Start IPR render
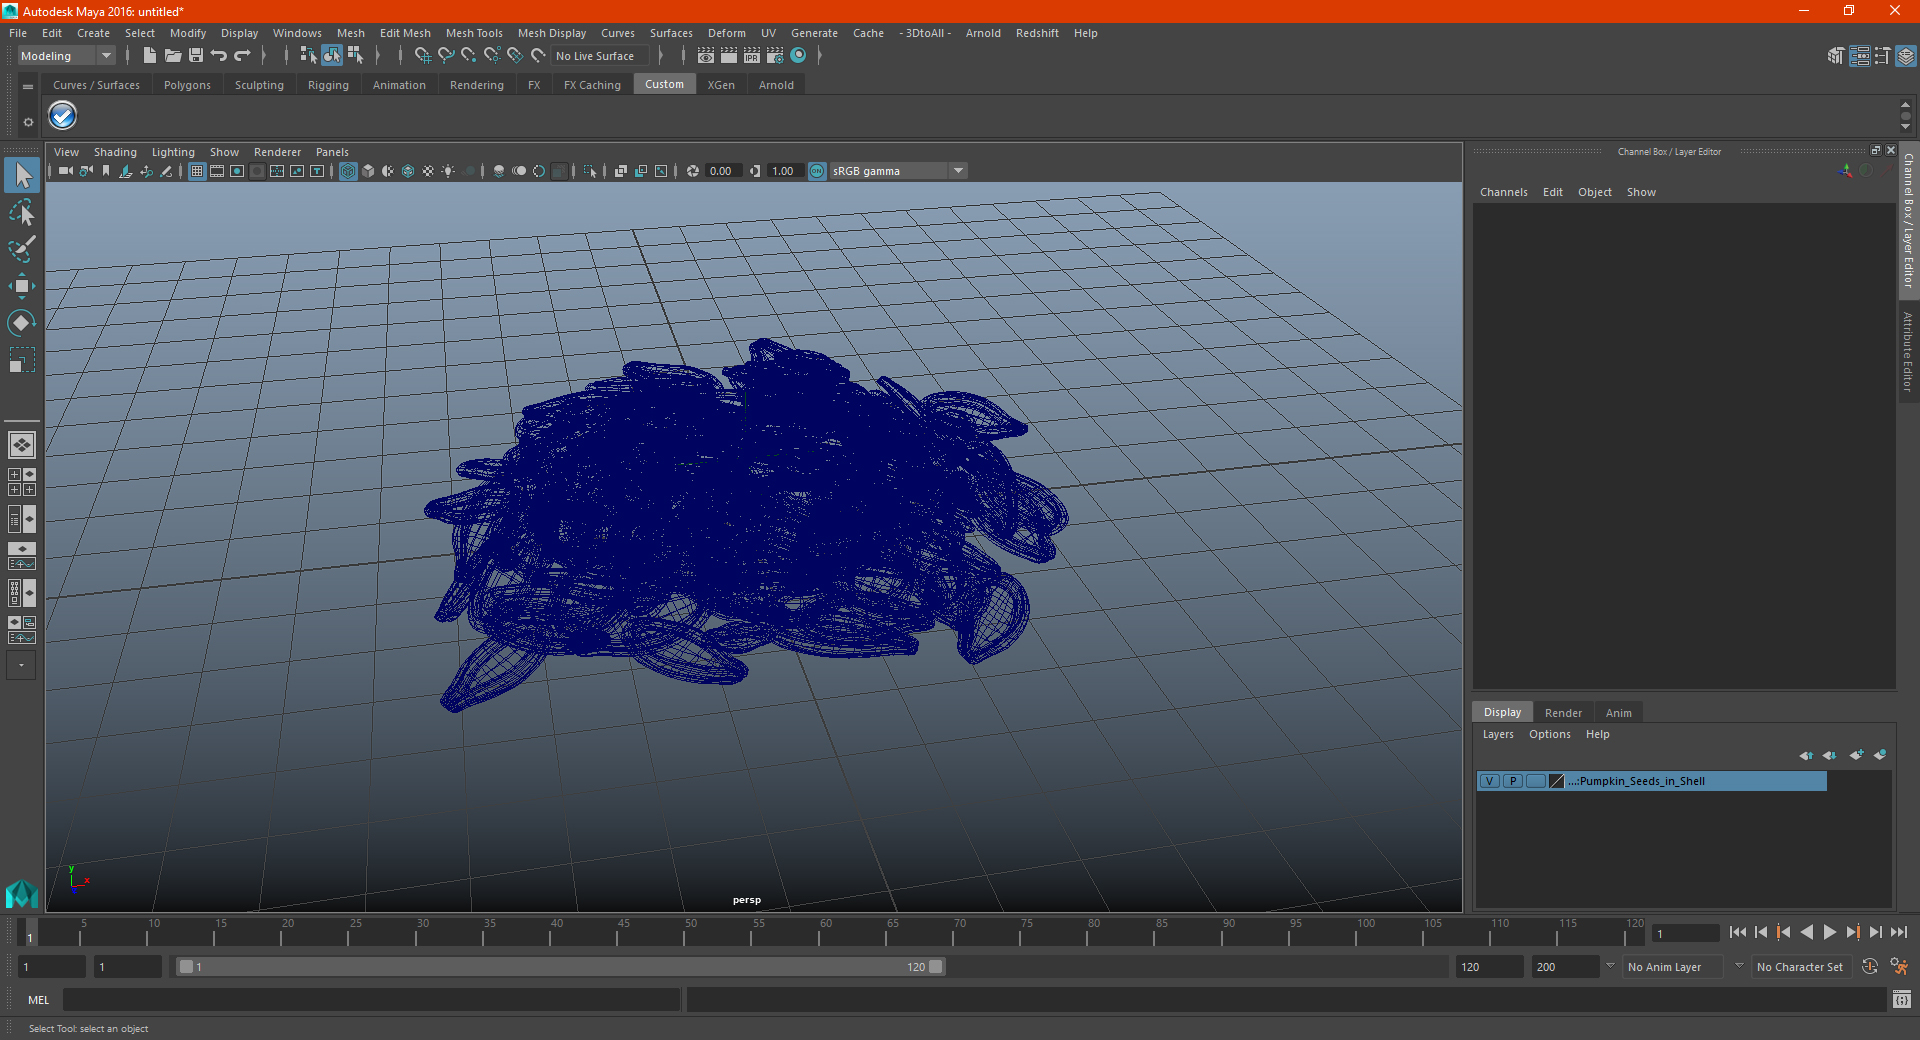This screenshot has width=1920, height=1040. [x=752, y=56]
